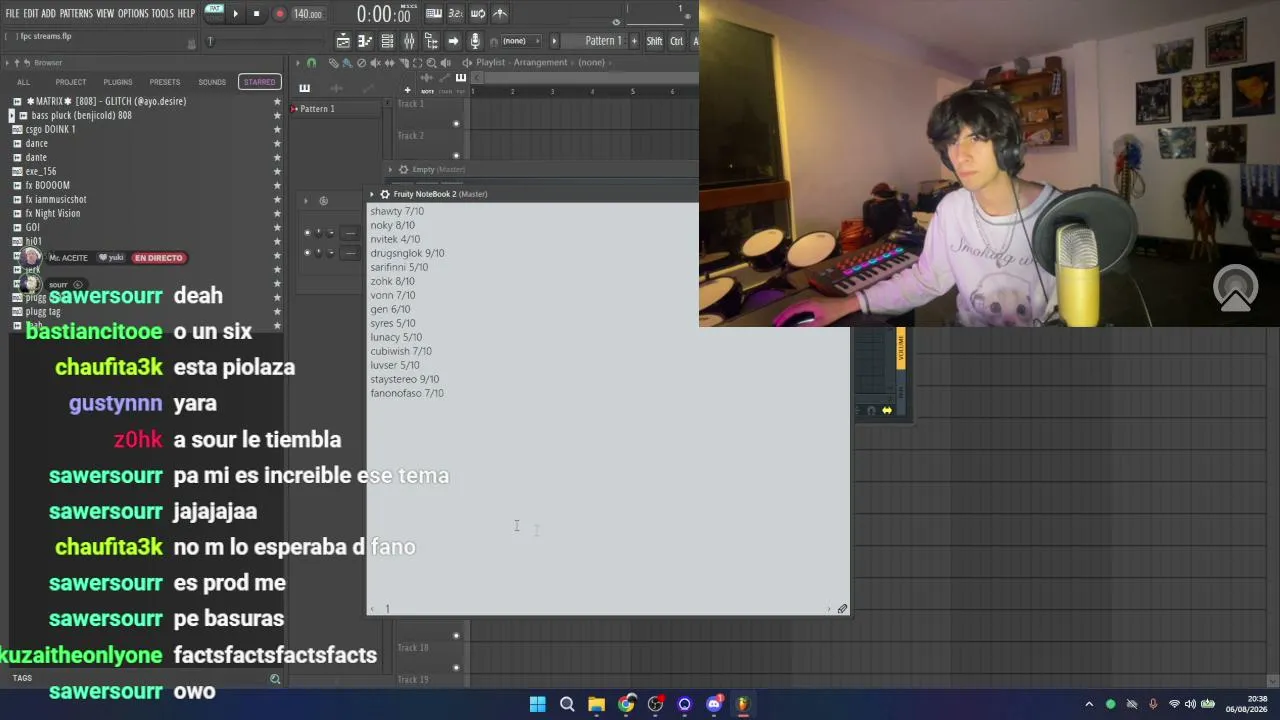Open the FILE menu
1280x720 pixels.
[12, 13]
